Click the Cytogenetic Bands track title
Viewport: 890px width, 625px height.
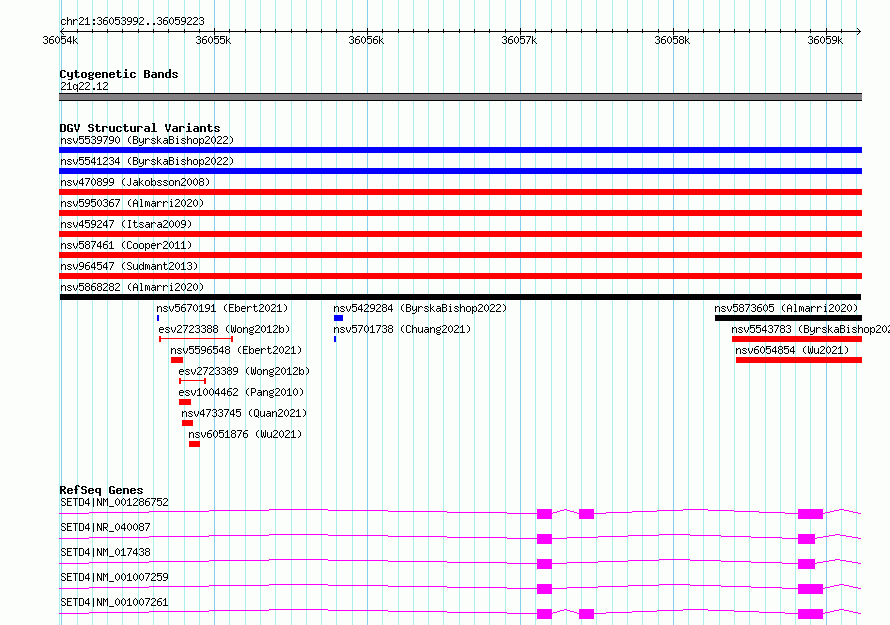pyautogui.click(x=119, y=74)
